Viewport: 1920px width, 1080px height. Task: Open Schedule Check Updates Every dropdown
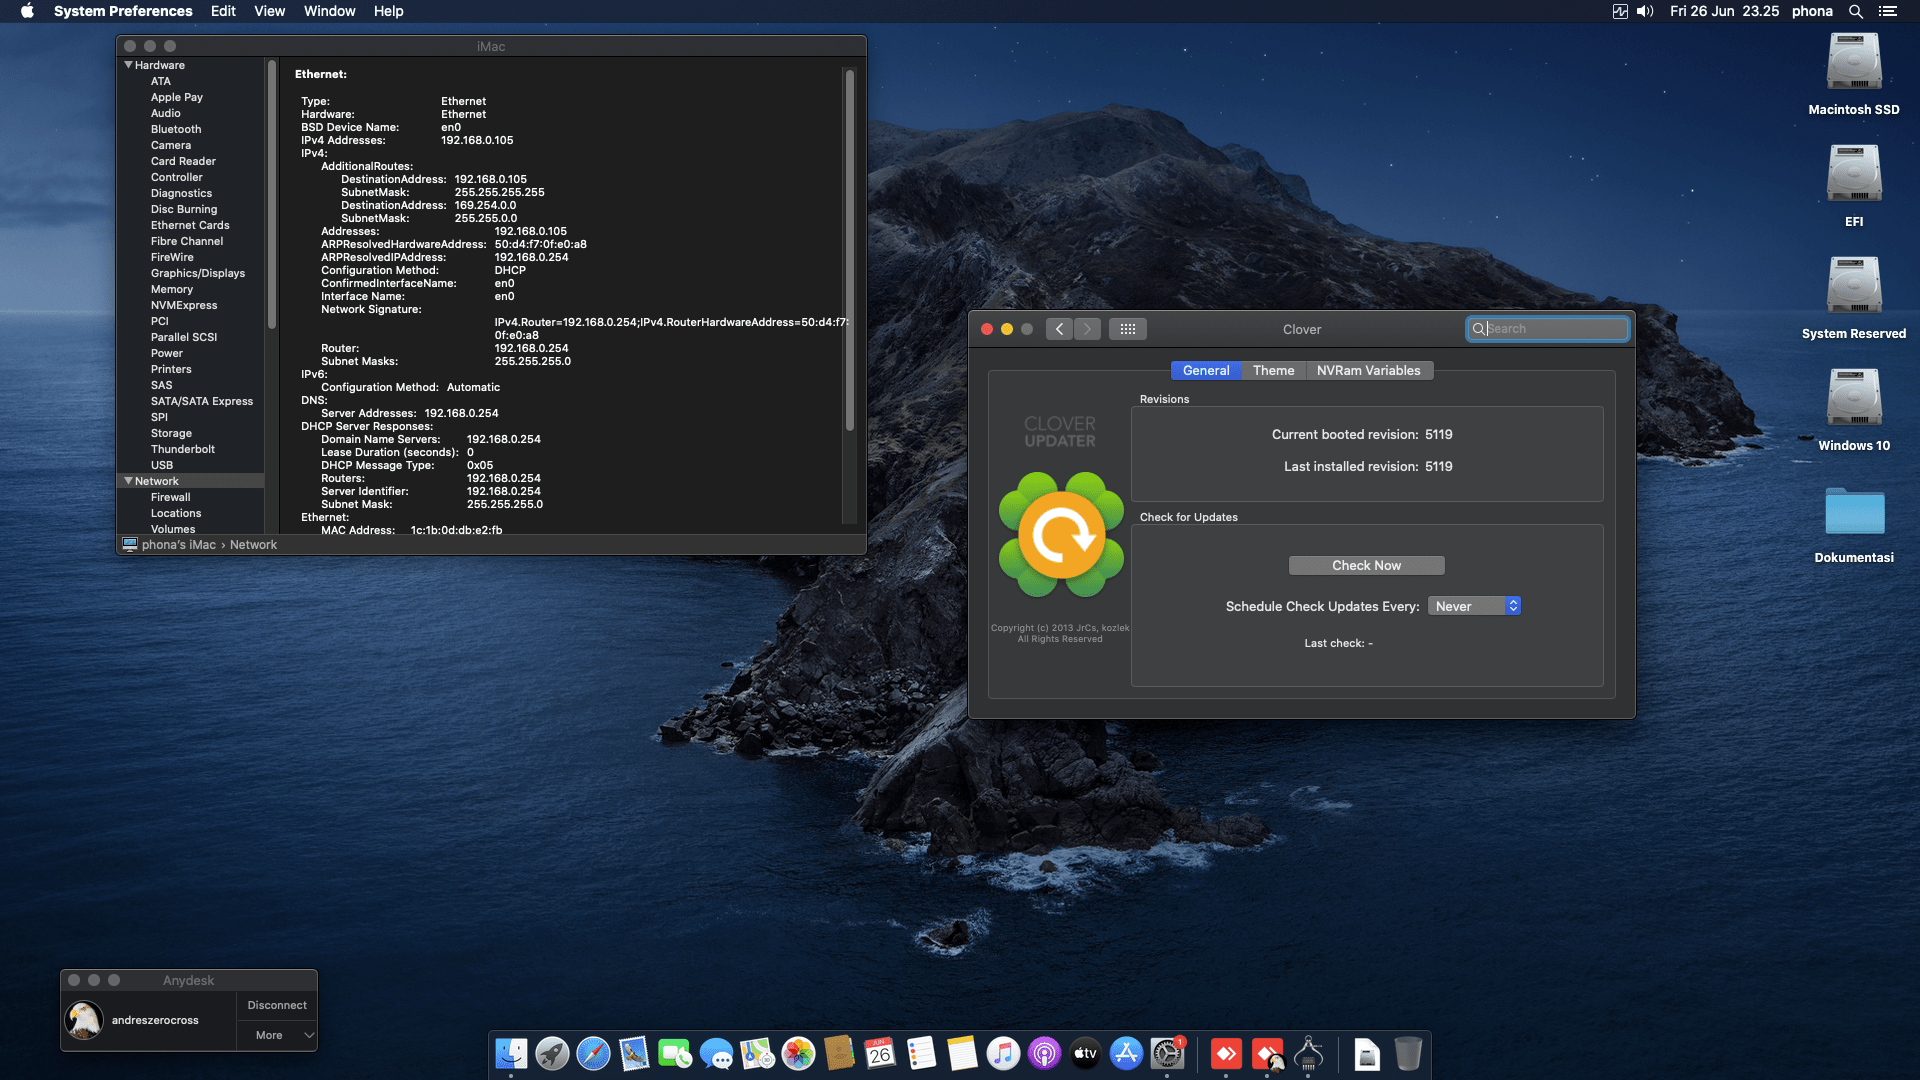[x=1474, y=606]
